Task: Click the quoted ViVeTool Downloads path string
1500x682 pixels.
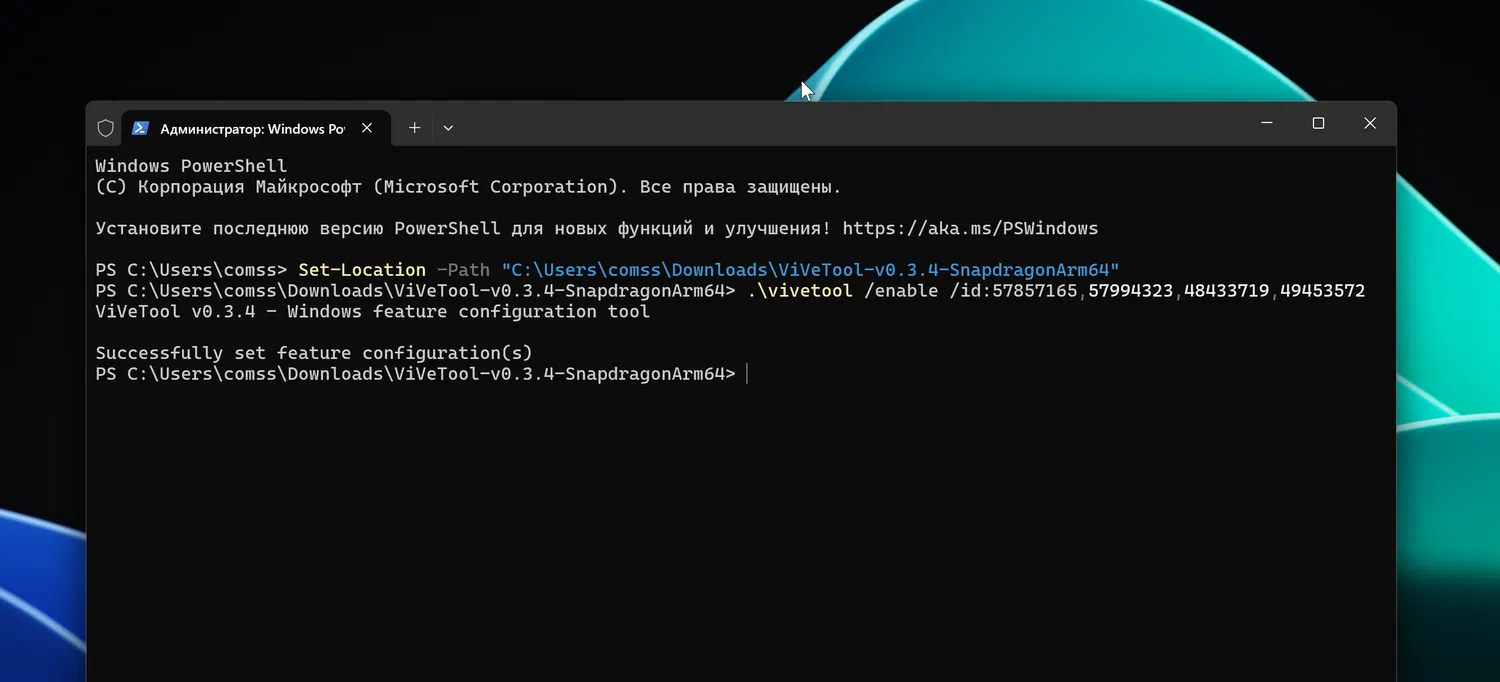Action: click(x=810, y=270)
